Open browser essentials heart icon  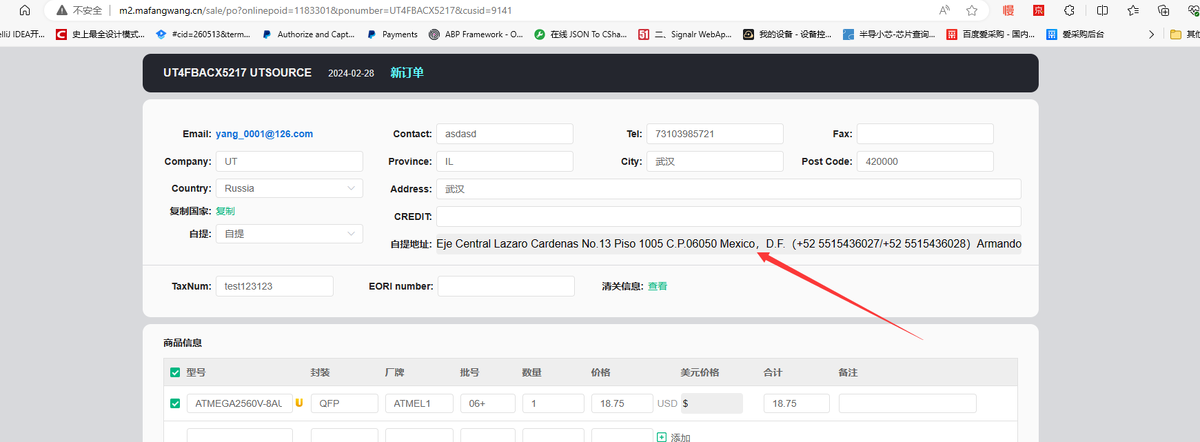coord(1192,10)
